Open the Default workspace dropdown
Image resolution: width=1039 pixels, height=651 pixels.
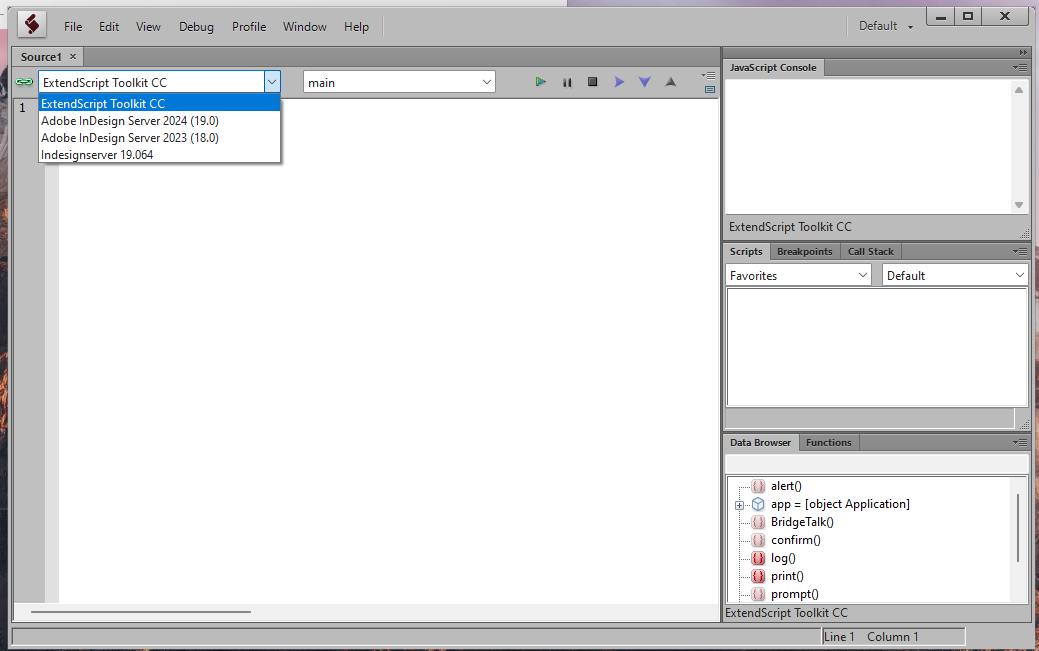pos(886,26)
